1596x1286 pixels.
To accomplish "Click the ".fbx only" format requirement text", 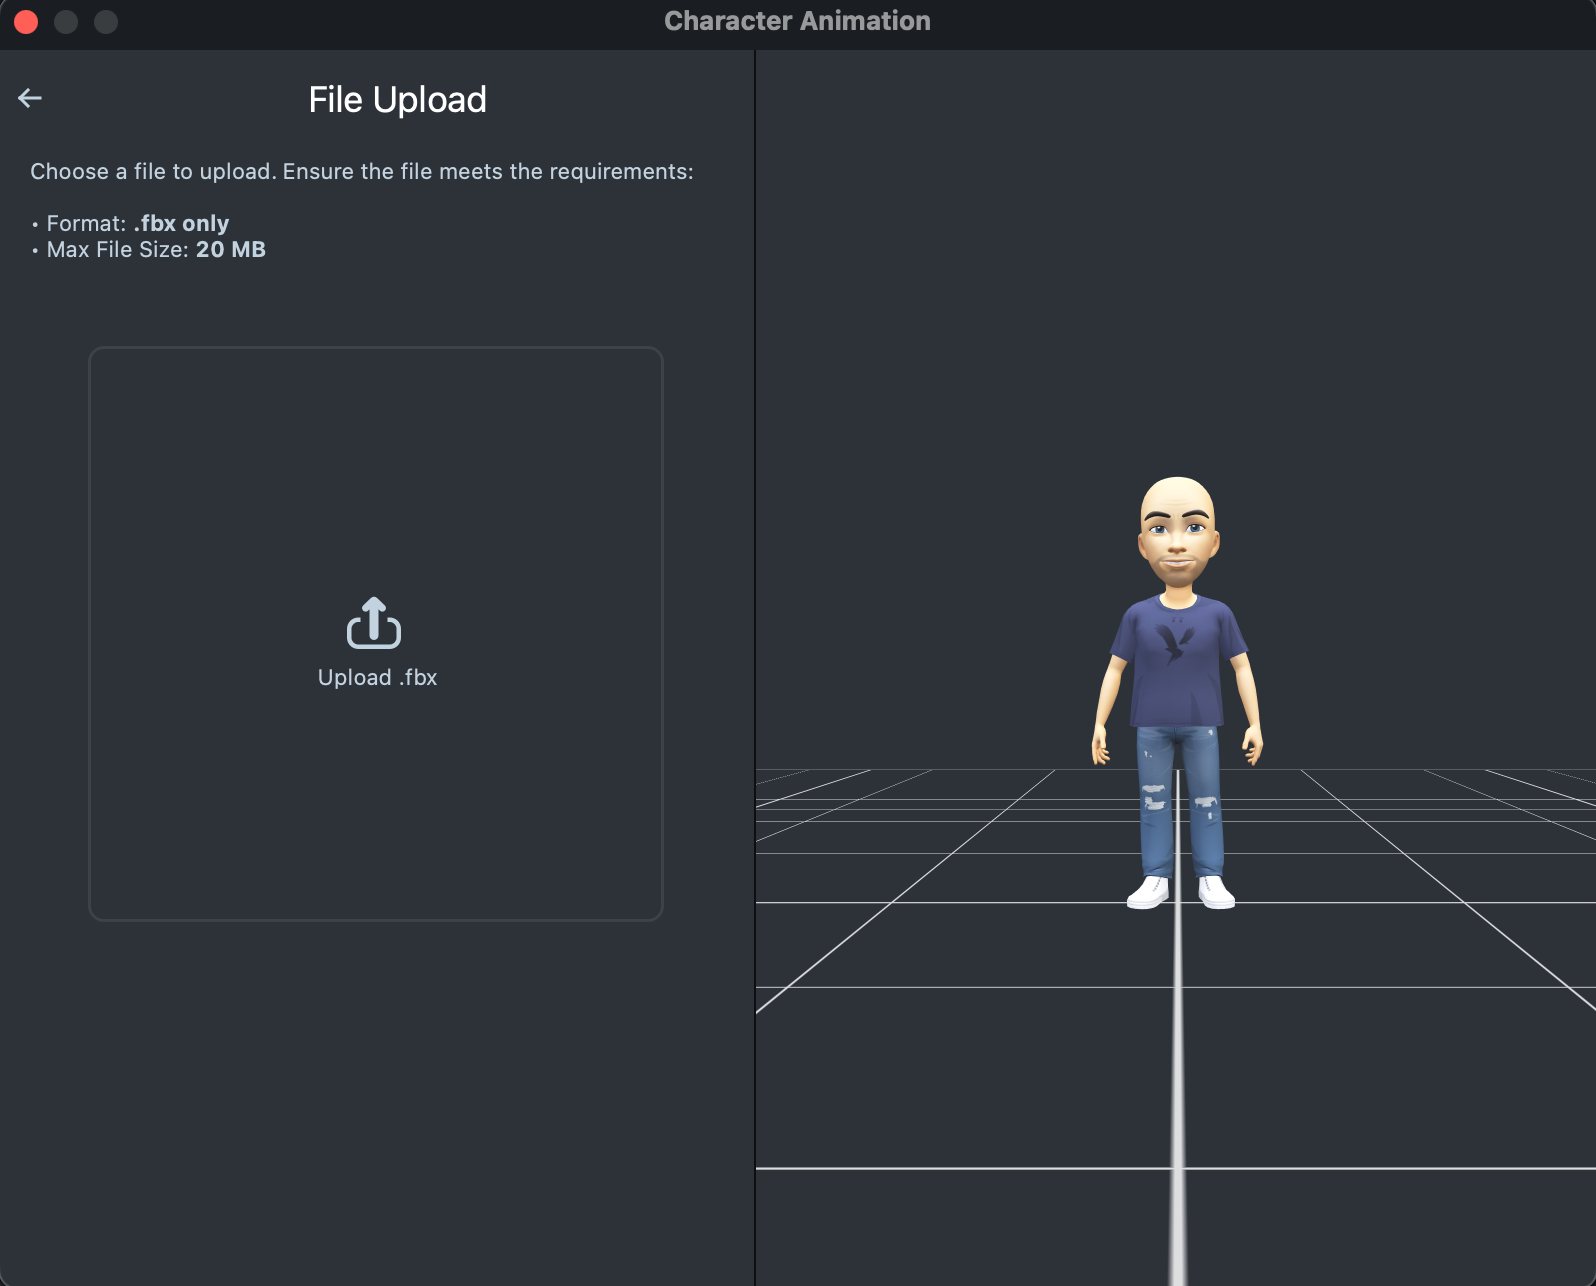I will pyautogui.click(x=181, y=223).
